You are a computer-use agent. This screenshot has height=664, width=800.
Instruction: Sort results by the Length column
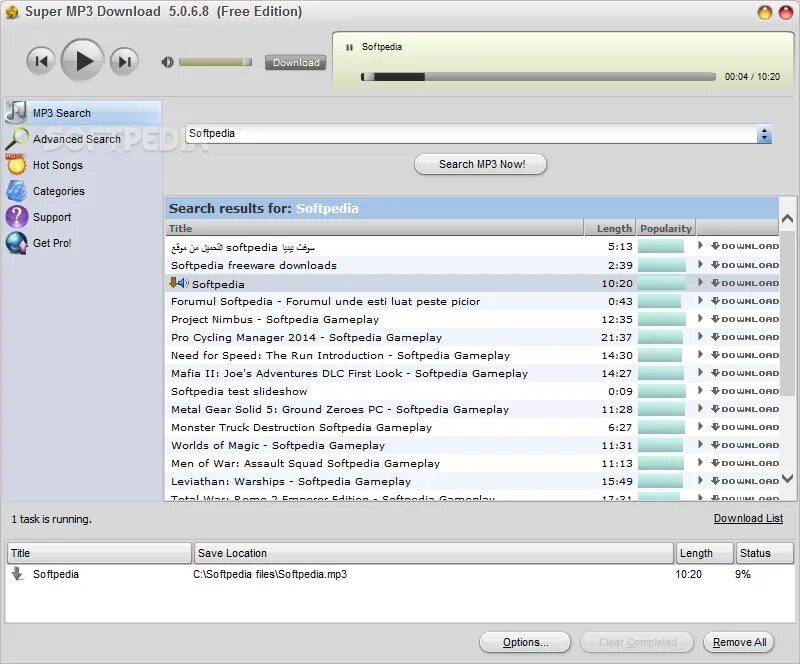(x=609, y=228)
